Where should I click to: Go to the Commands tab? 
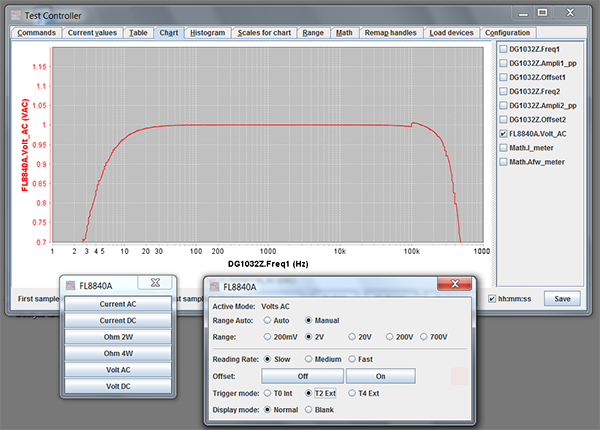(36, 33)
